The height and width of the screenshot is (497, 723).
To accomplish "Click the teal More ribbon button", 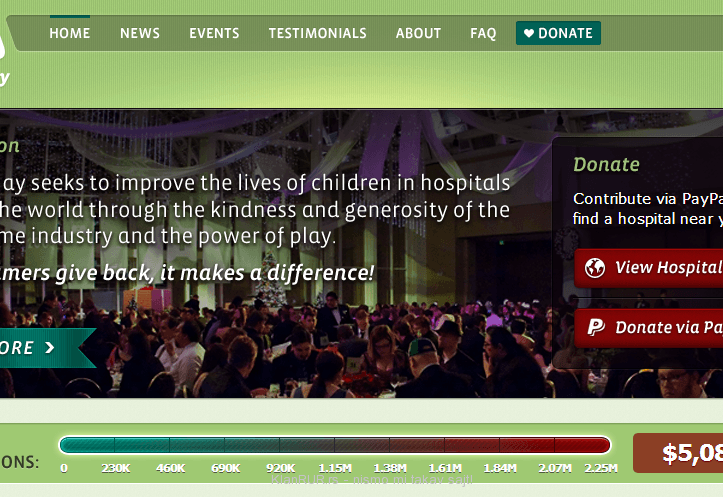I will tap(46, 348).
